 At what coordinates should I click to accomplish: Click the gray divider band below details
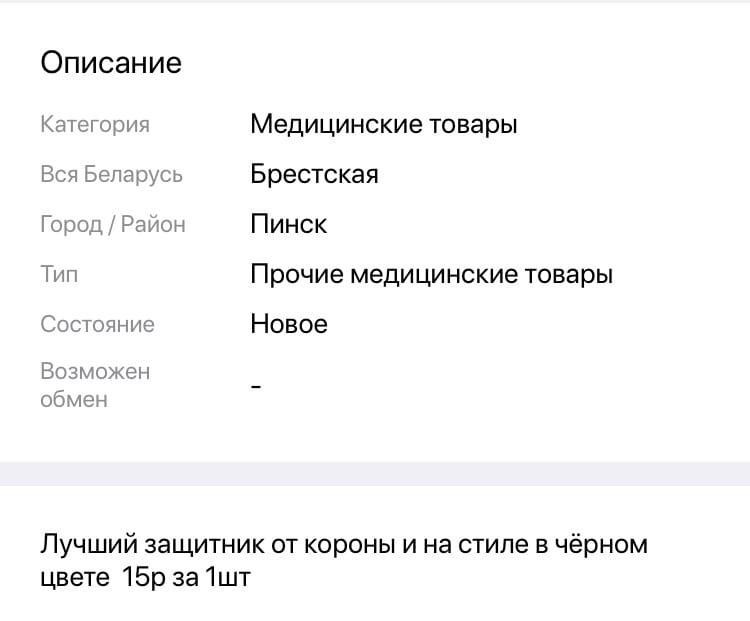coord(375,474)
